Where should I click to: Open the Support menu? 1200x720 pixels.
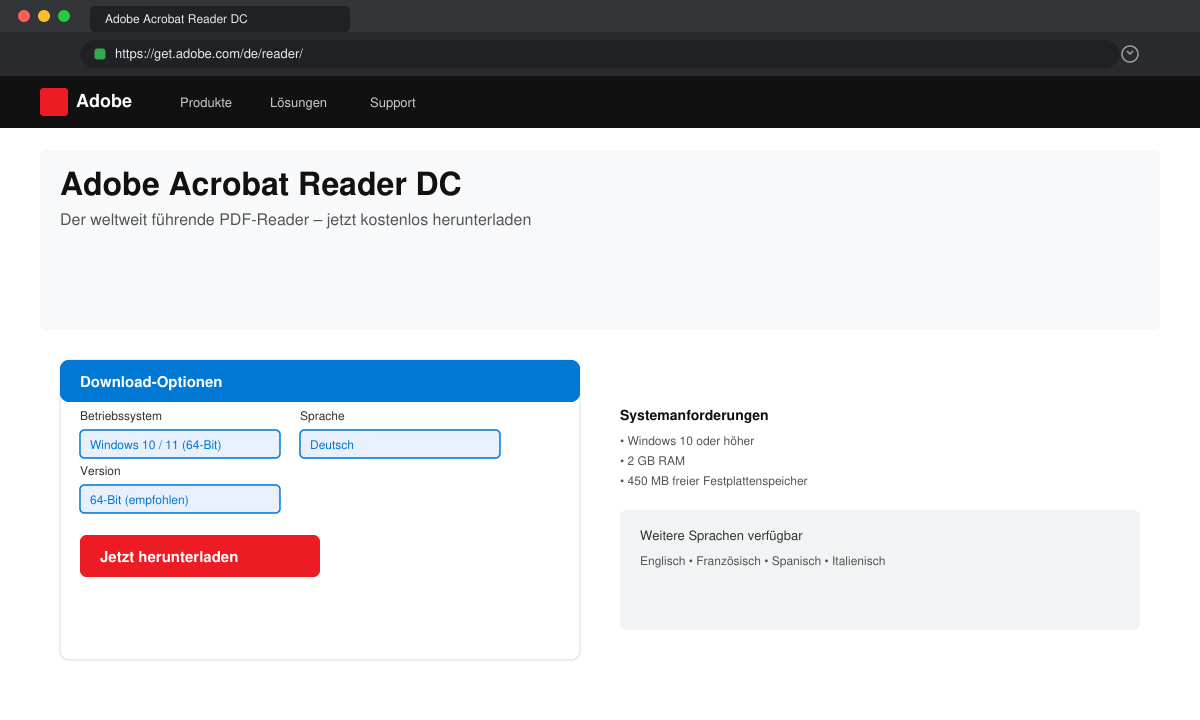(393, 102)
